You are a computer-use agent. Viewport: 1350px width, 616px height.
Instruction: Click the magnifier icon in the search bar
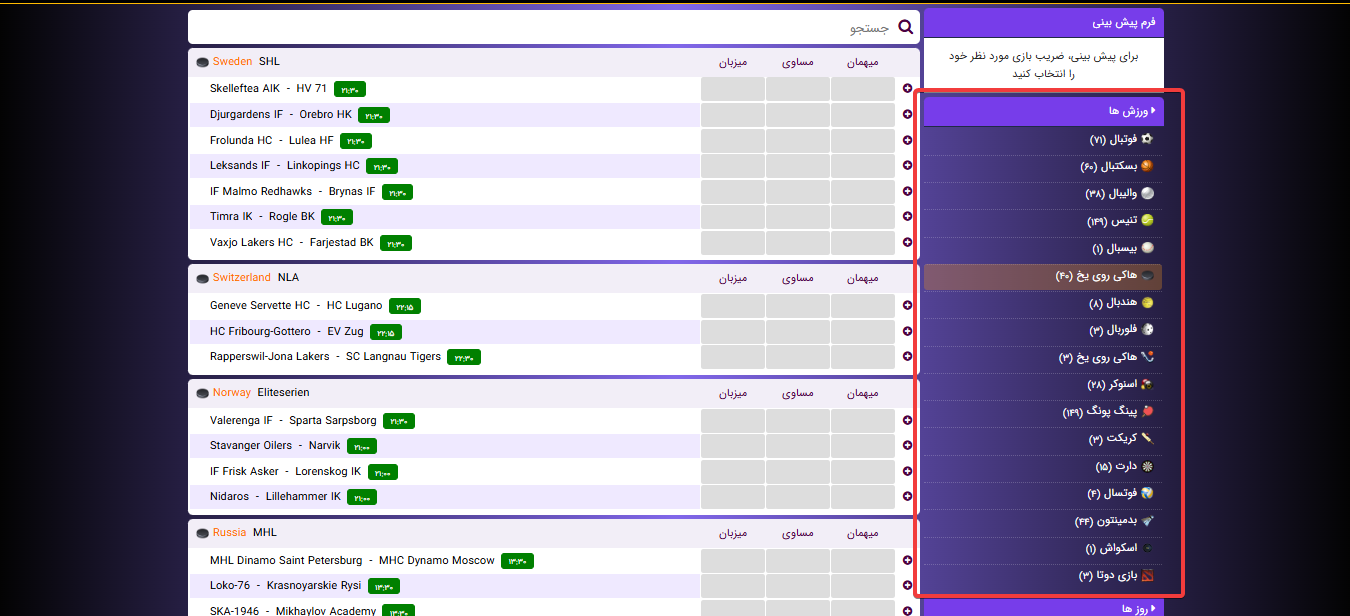point(906,28)
